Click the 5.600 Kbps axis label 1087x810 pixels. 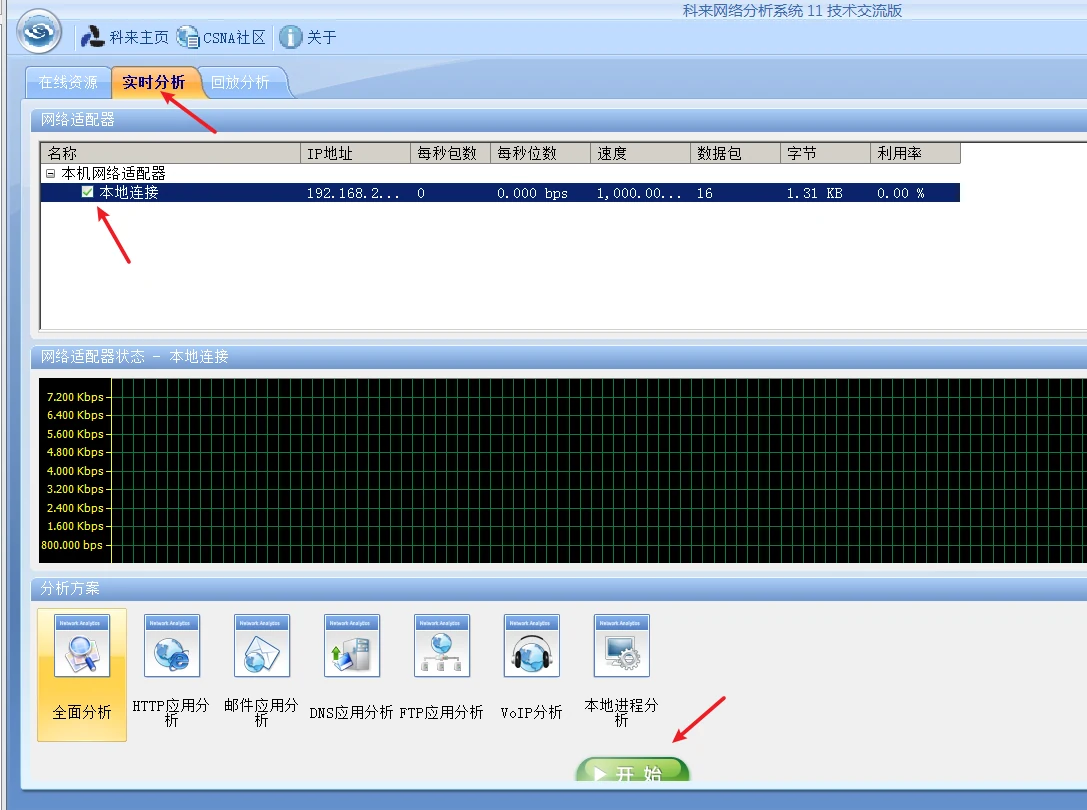coord(75,434)
